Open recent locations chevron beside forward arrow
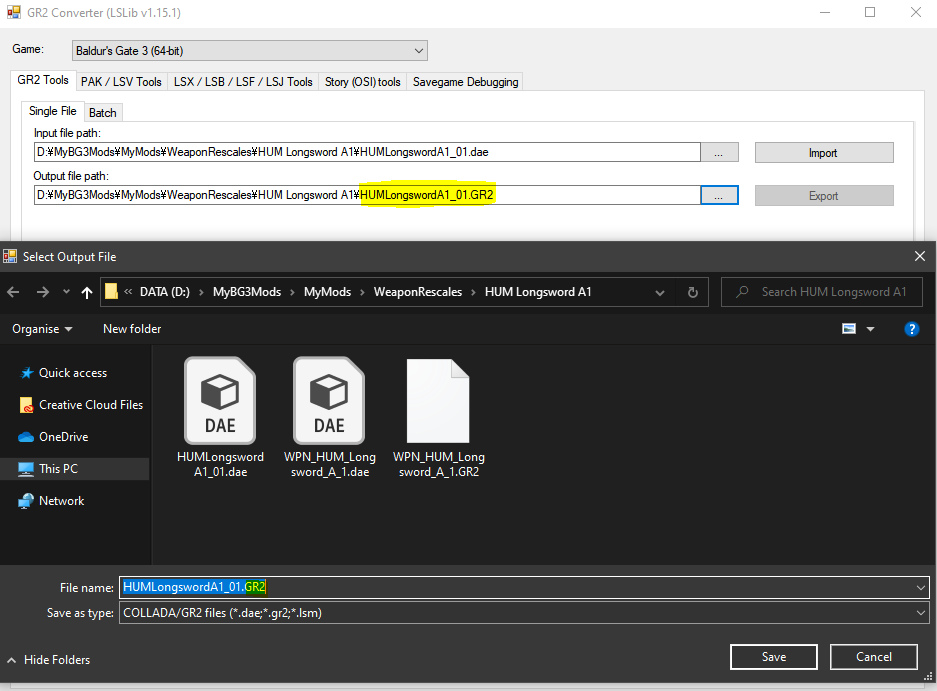 66,292
